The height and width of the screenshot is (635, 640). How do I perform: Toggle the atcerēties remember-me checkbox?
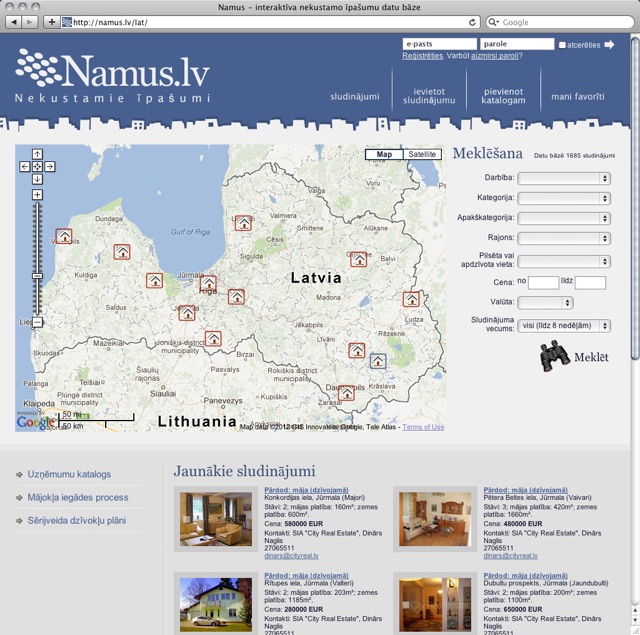[x=562, y=45]
